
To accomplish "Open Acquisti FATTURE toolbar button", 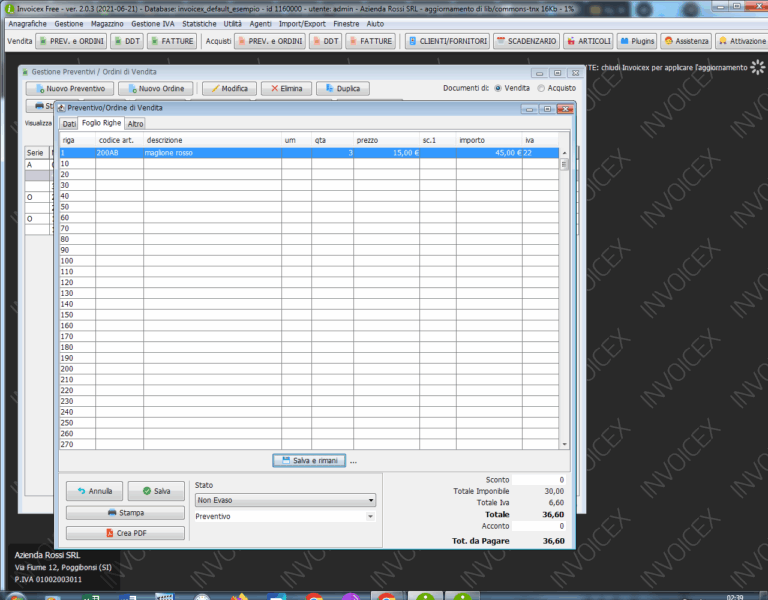I will pyautogui.click(x=371, y=41).
